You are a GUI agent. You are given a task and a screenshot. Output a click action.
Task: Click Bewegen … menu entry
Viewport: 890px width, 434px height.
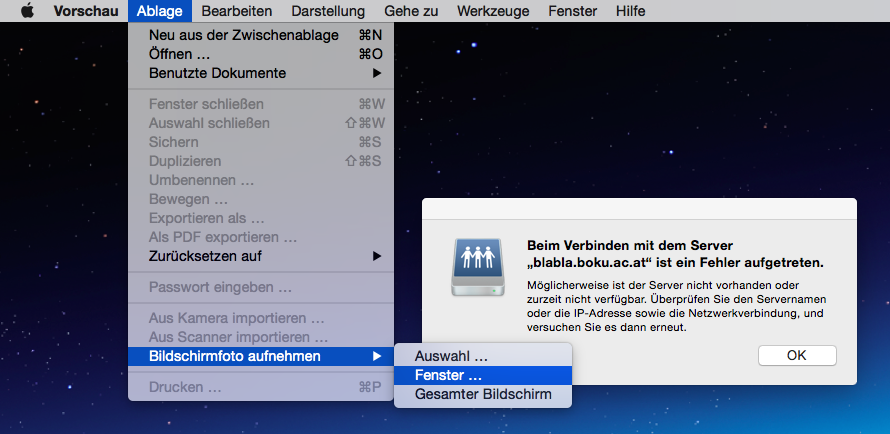[261, 199]
